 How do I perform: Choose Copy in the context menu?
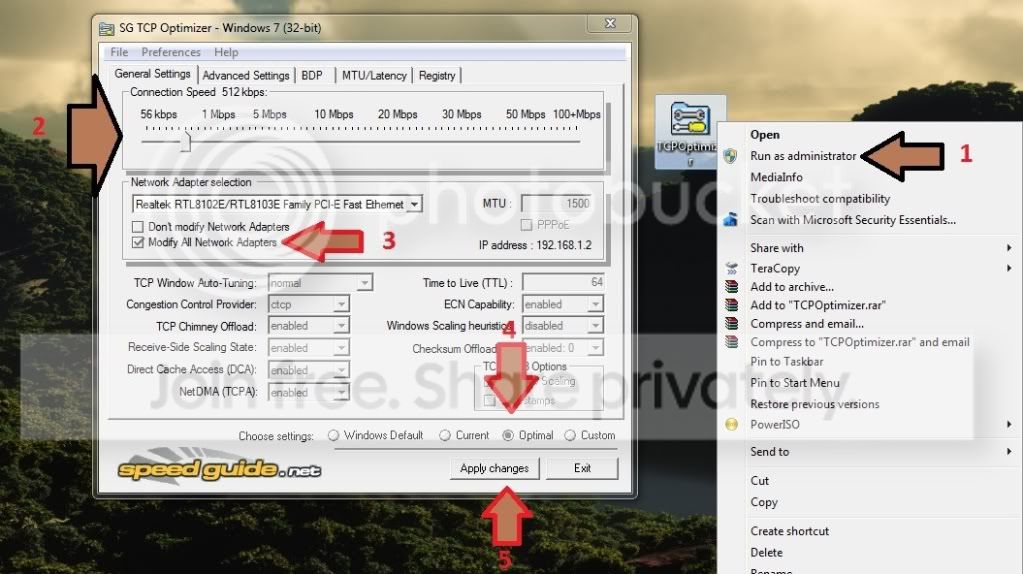[764, 502]
